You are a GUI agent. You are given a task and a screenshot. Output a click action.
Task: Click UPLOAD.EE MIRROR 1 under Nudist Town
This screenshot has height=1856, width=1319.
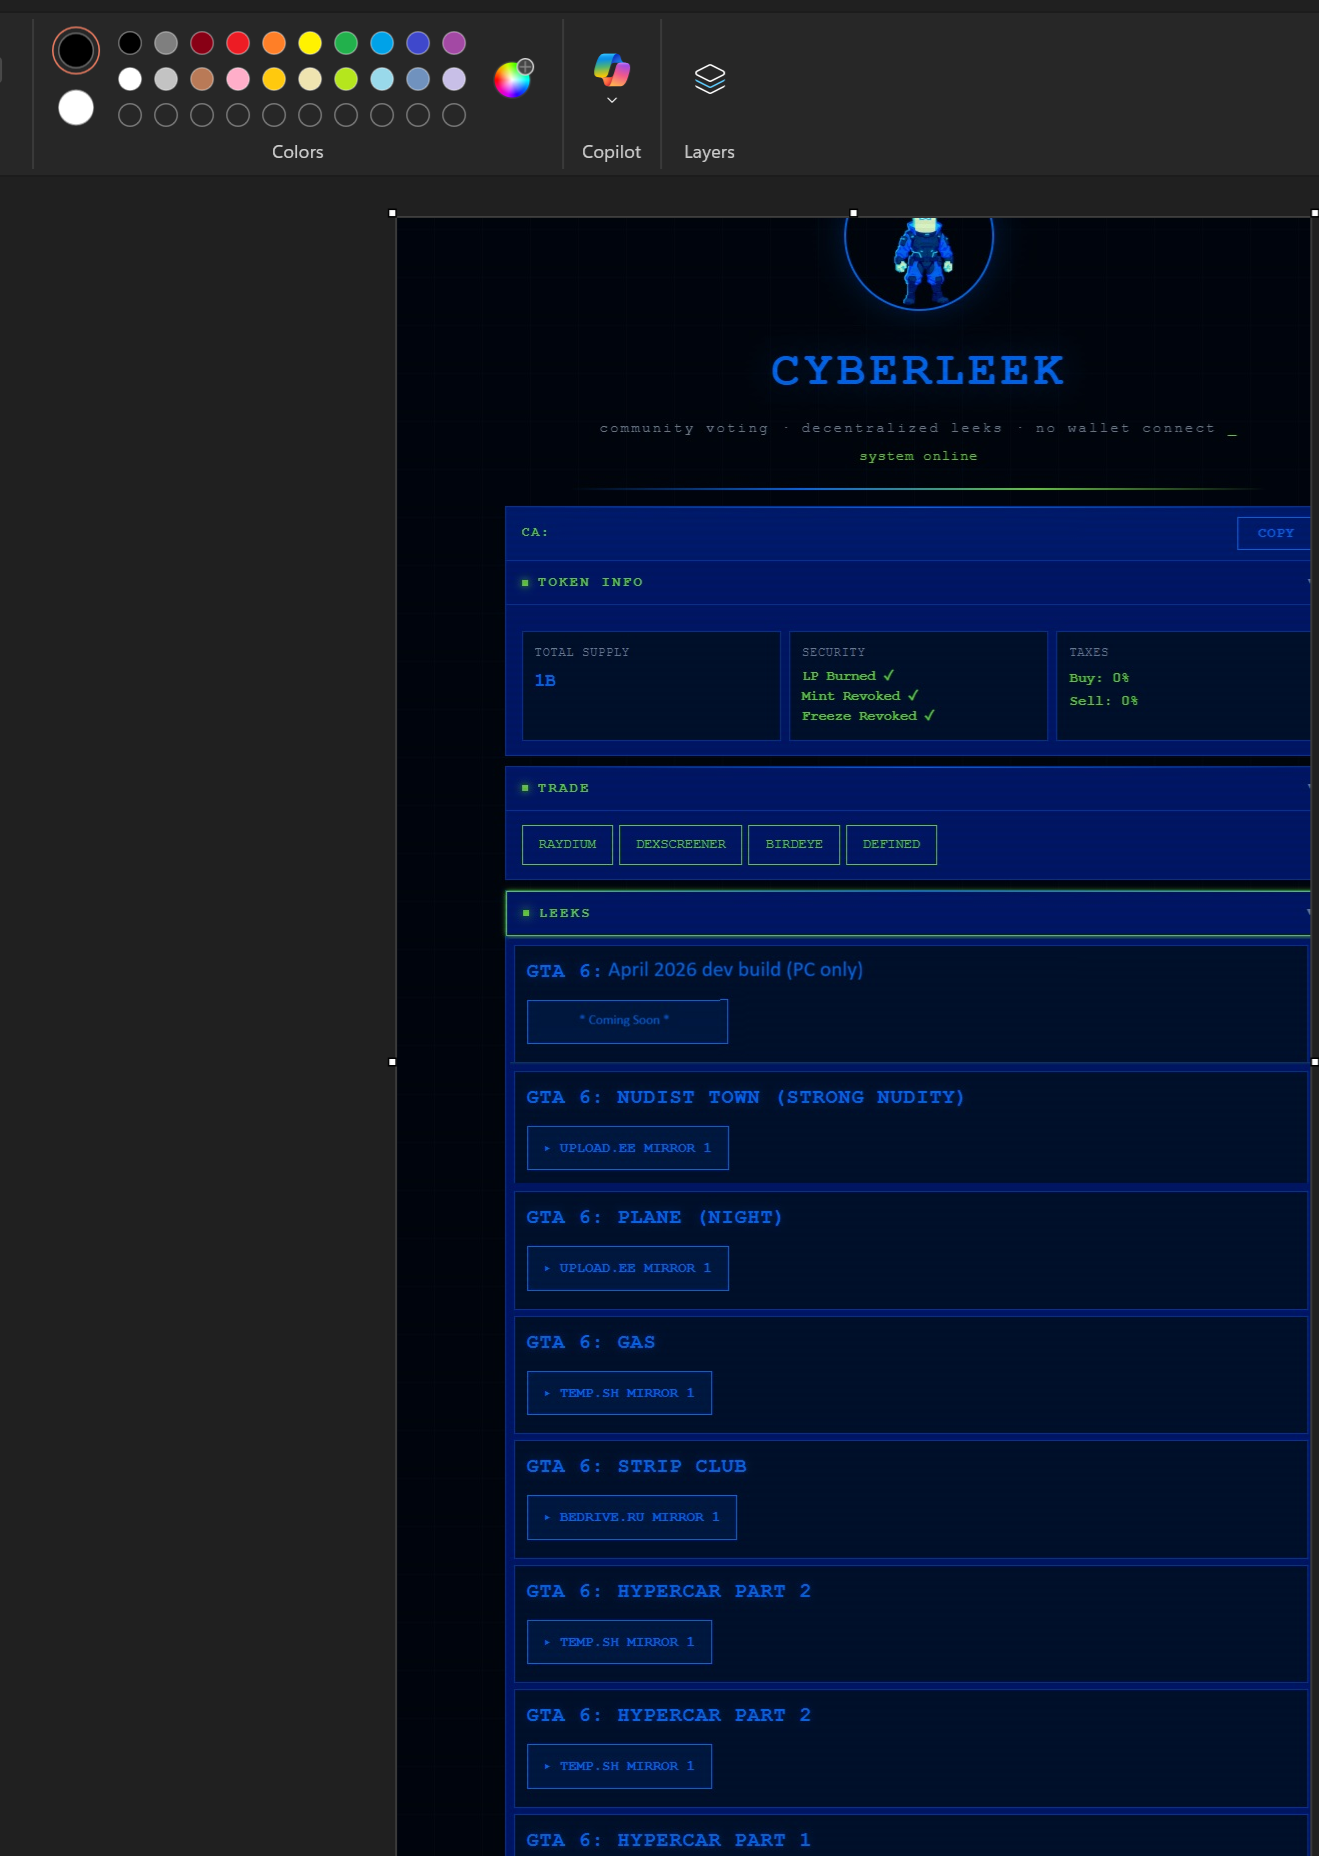627,1148
